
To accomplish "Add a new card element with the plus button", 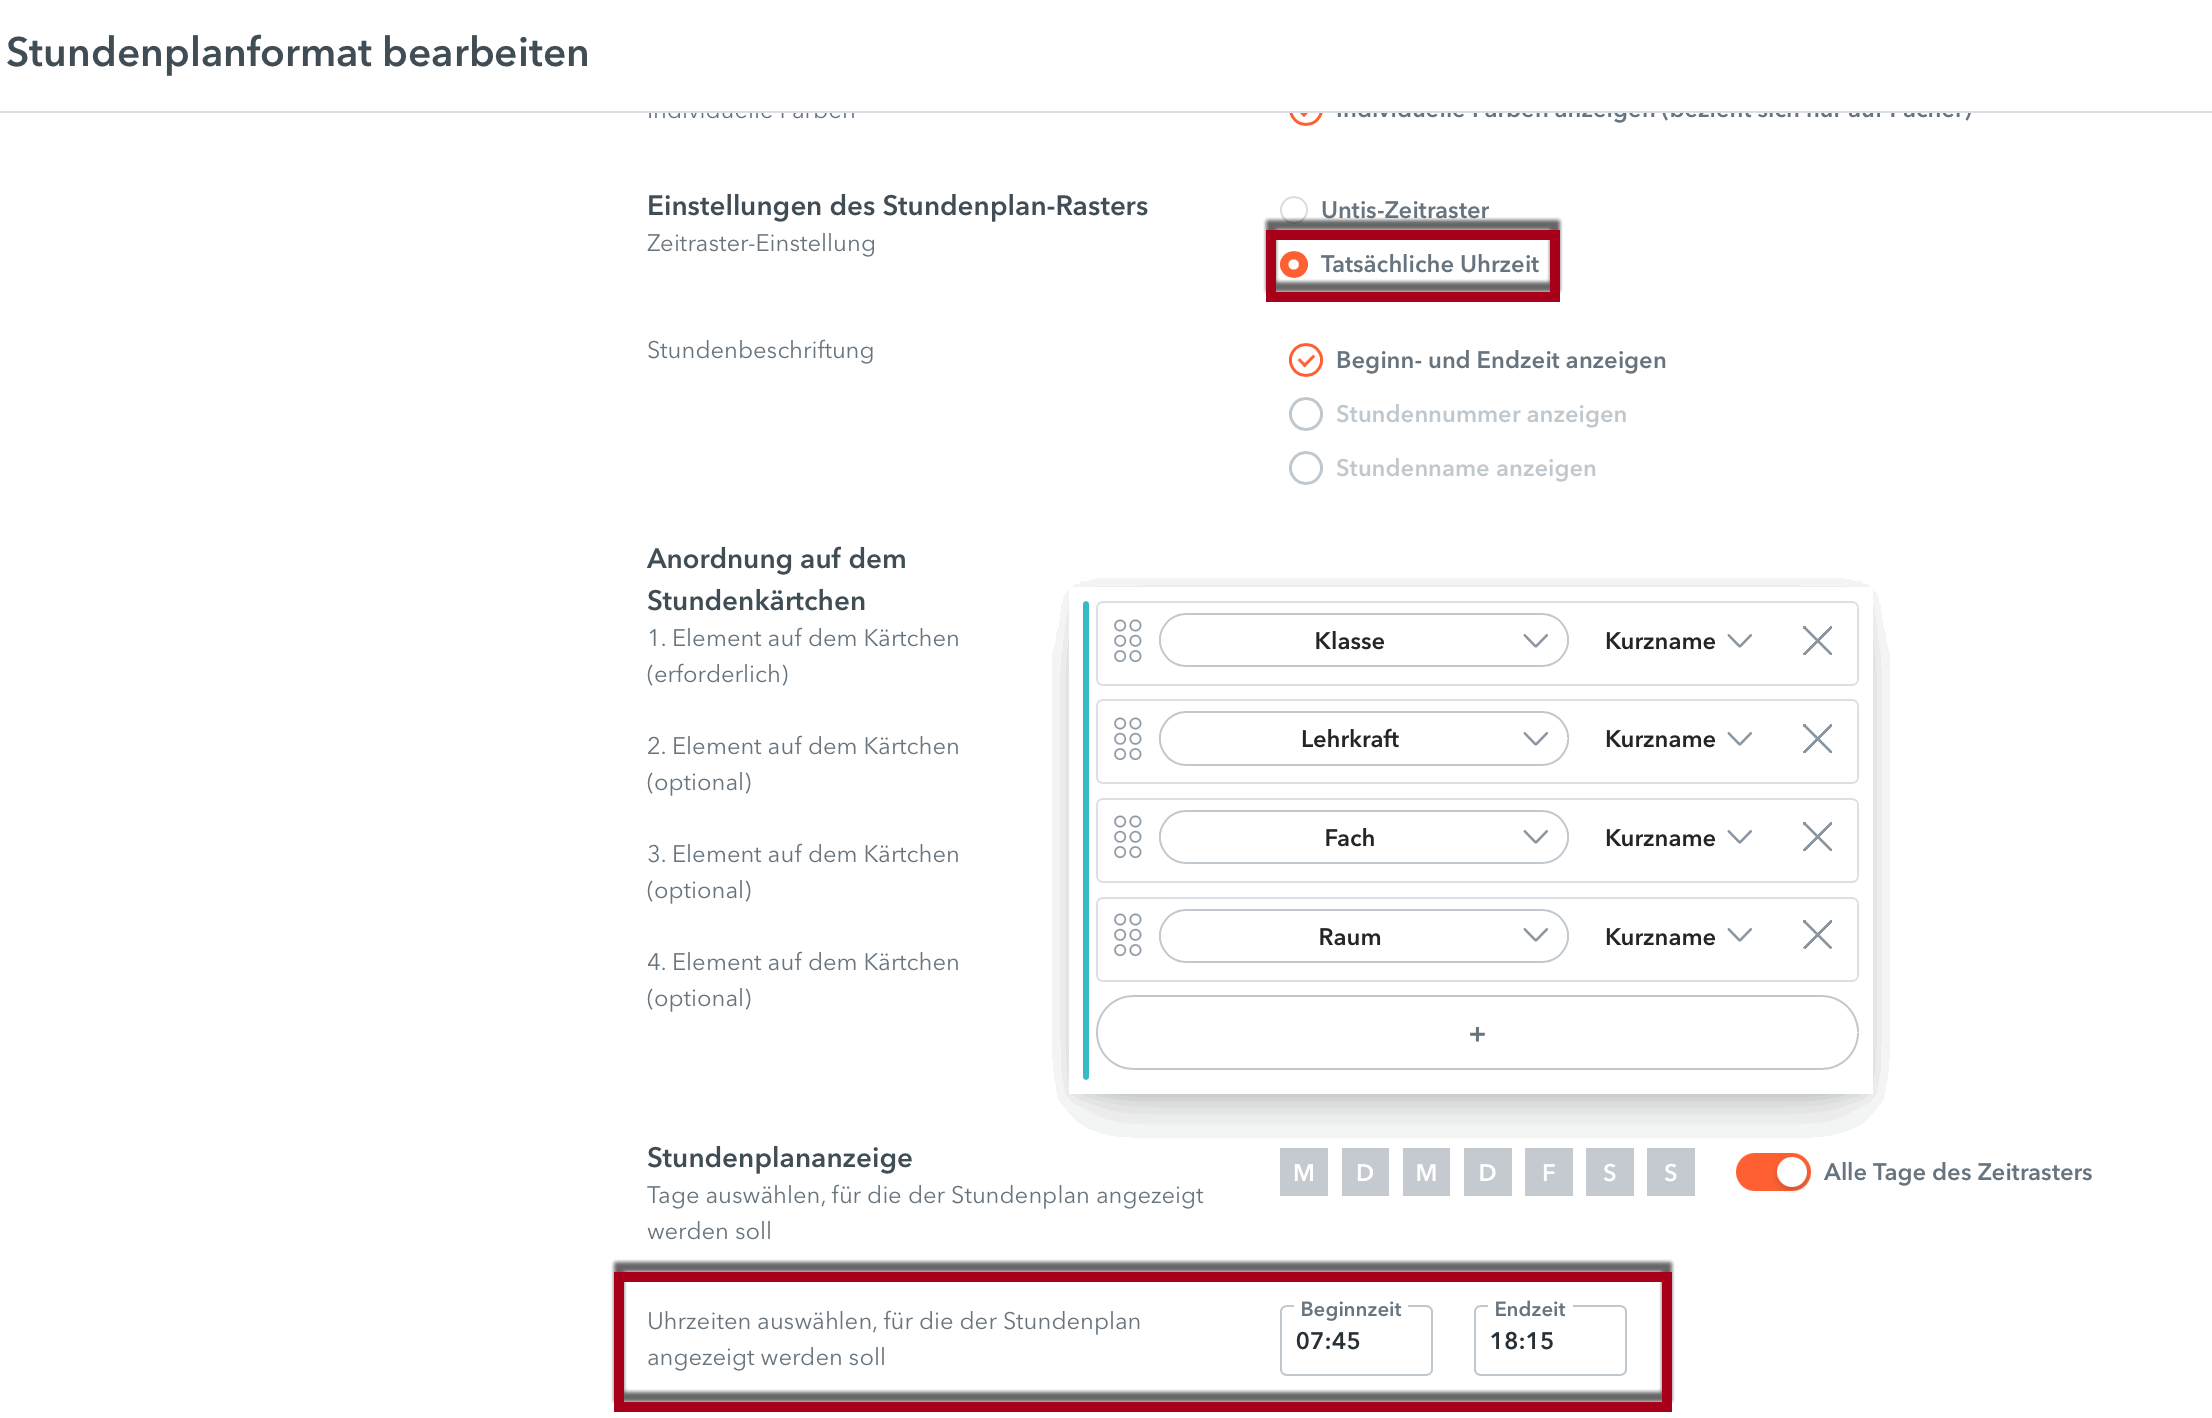I will [1476, 1033].
